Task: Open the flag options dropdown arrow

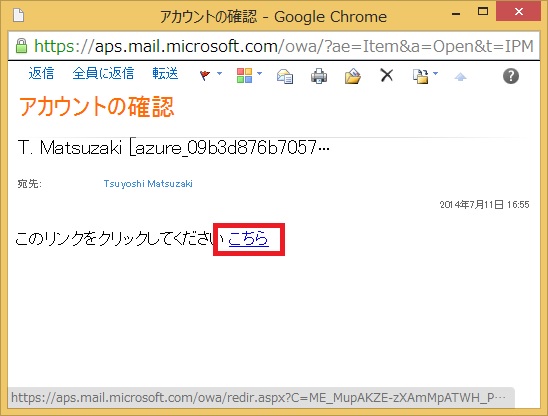Action: (219, 73)
